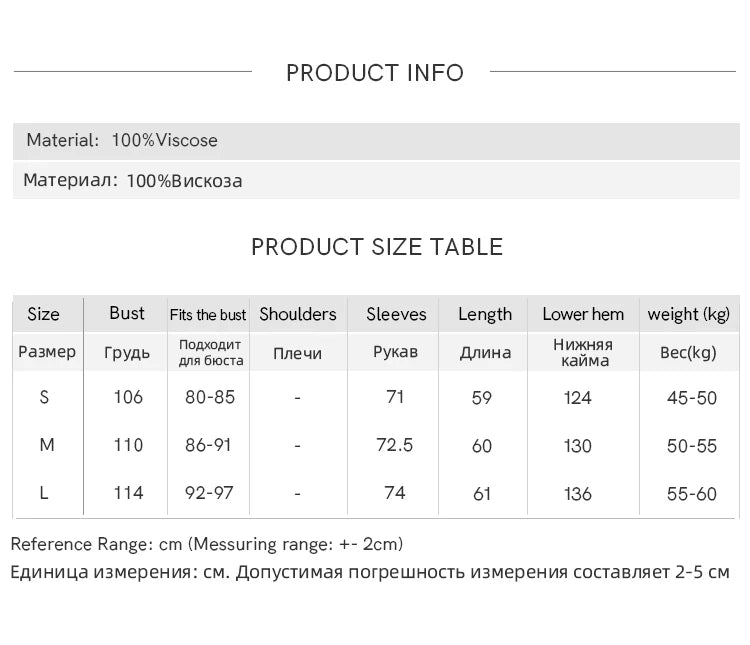Viewport: 750px width, 645px height.
Task: Select the size L row label
Action: [x=45, y=493]
